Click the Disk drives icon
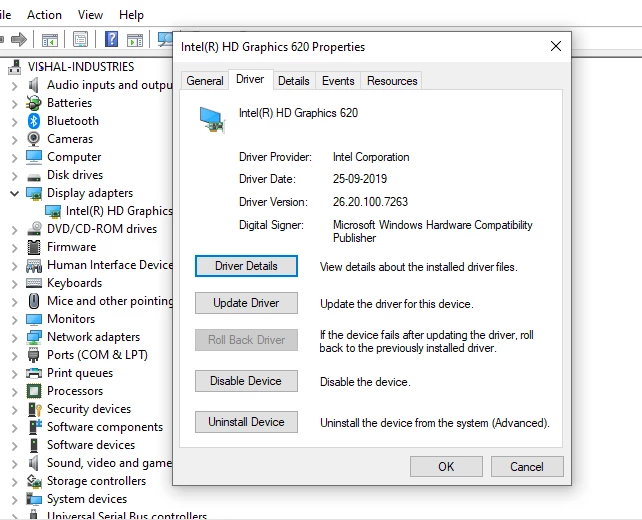The height and width of the screenshot is (520, 642). click(34, 177)
